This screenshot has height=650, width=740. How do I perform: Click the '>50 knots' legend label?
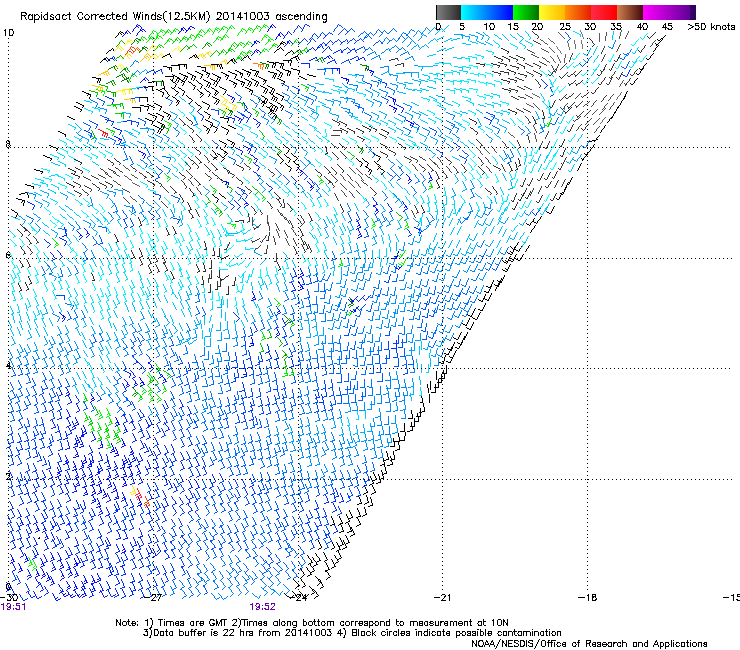[x=711, y=27]
